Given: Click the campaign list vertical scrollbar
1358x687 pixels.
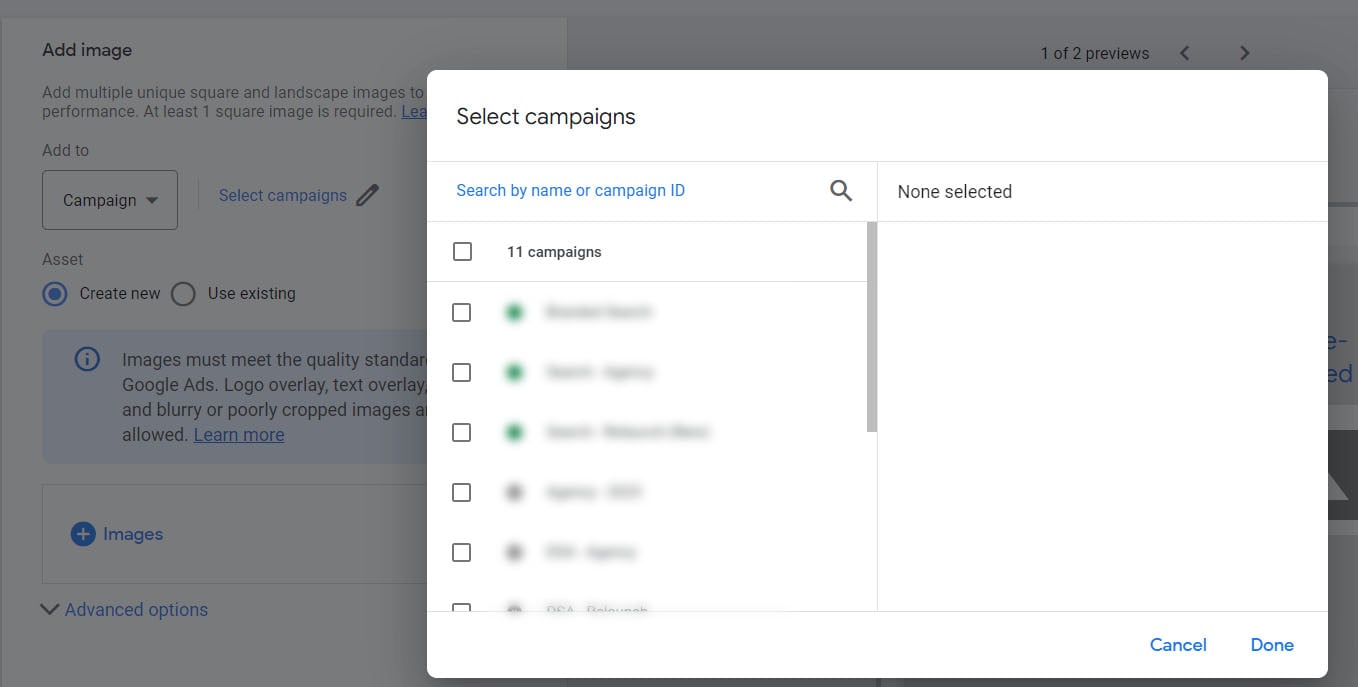Looking at the screenshot, I should [871, 328].
